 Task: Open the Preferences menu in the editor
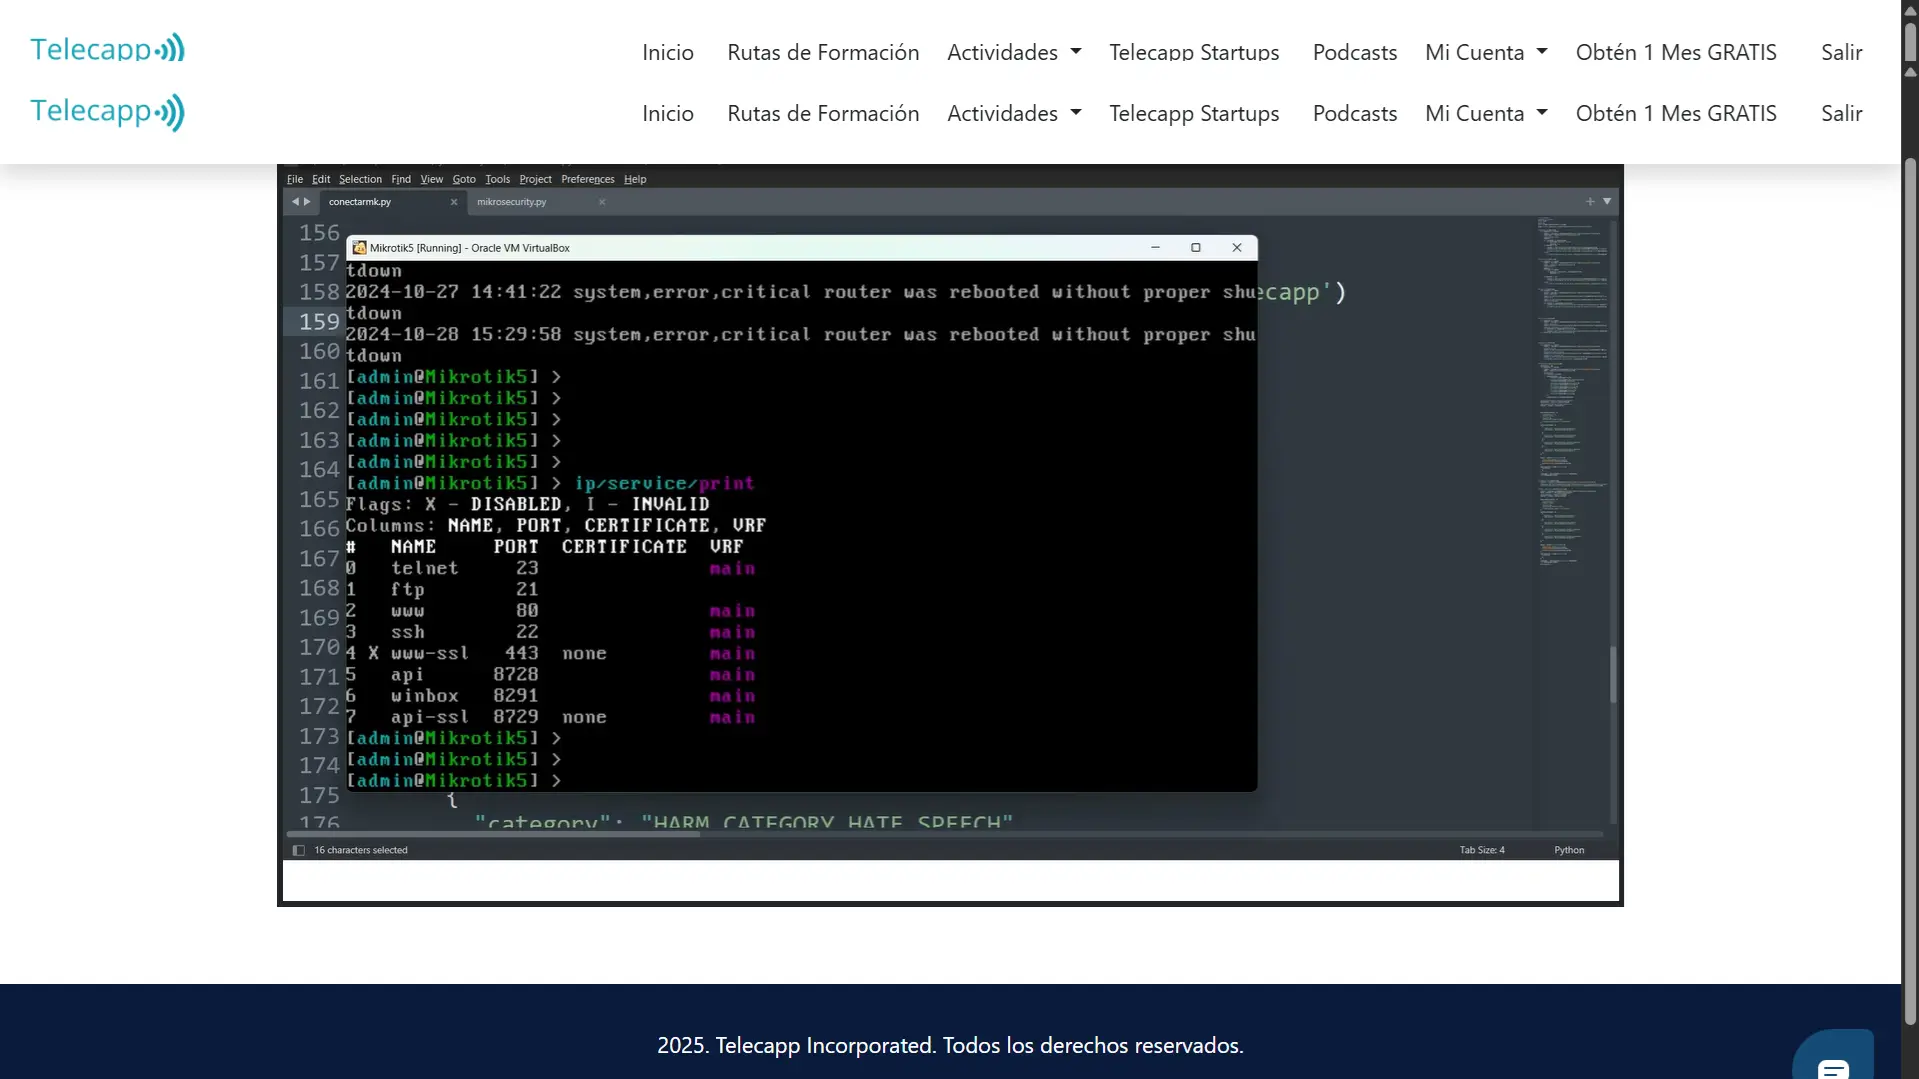(587, 180)
